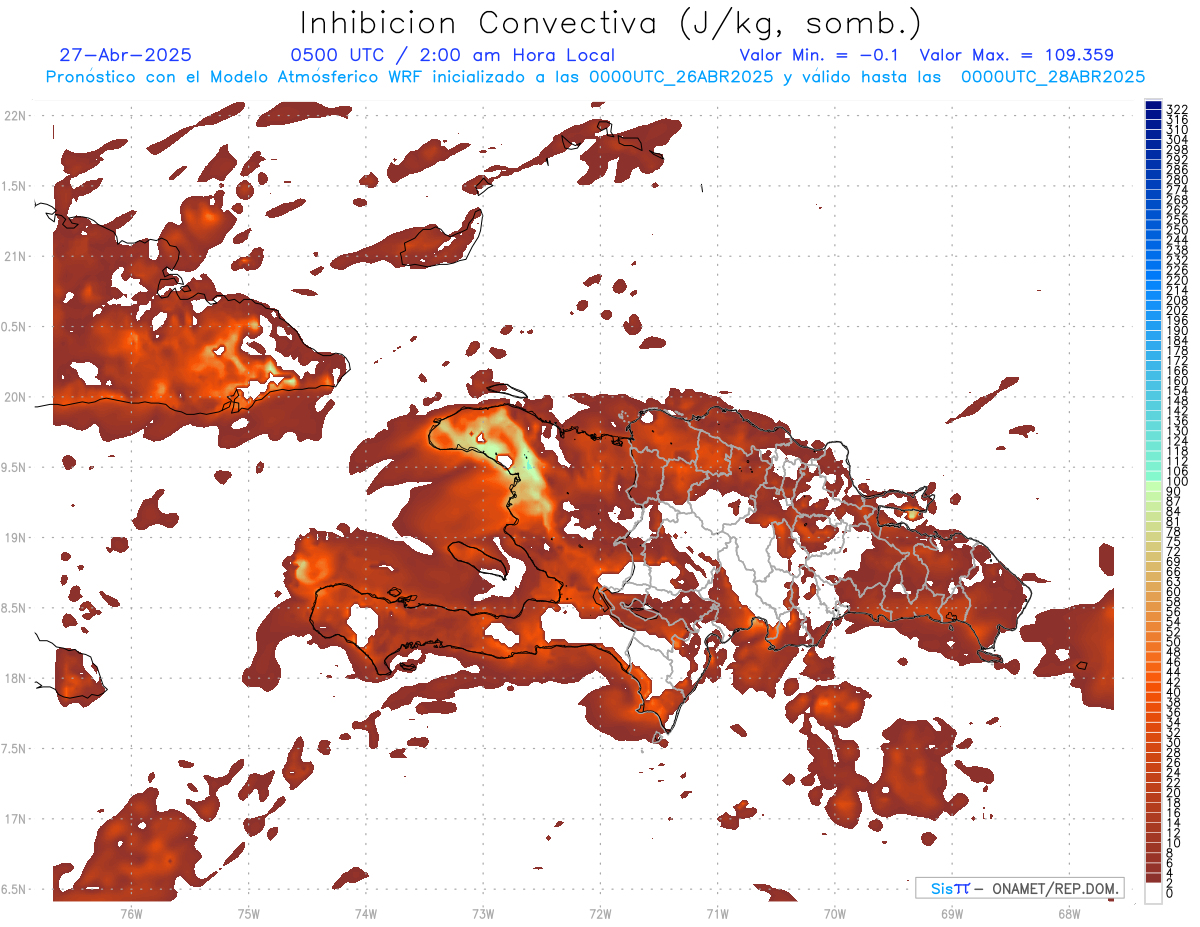The width and height of the screenshot is (1200, 927).
Task: Click the '22N' latitude label
Action: (15, 116)
